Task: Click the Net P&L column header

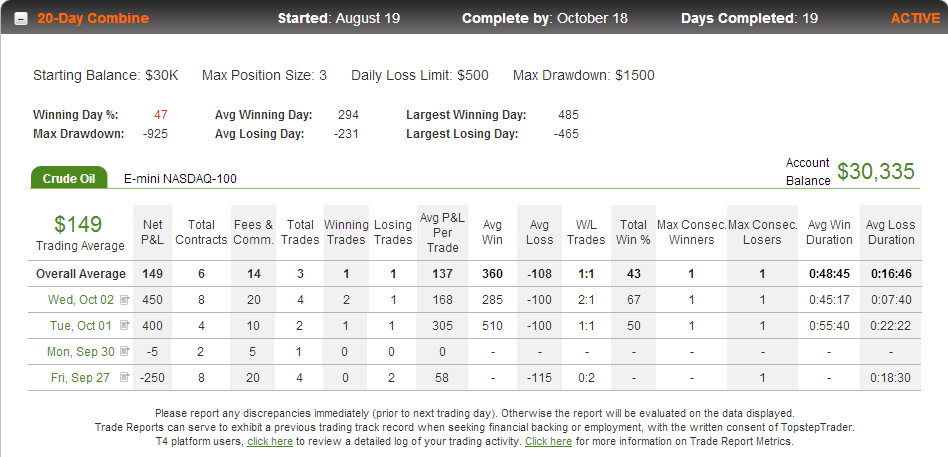Action: point(152,233)
